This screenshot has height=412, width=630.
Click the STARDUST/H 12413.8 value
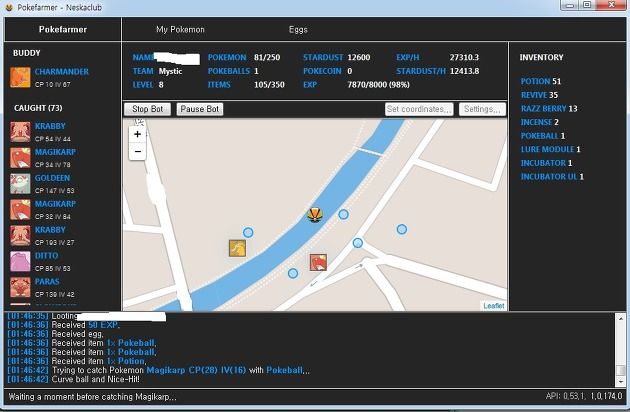[464, 71]
